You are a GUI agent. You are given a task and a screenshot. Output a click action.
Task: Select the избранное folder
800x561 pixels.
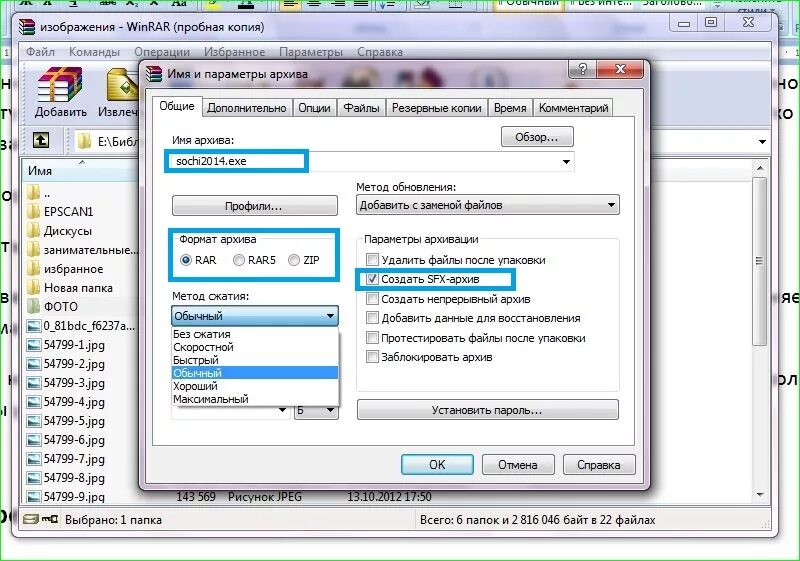click(65, 269)
